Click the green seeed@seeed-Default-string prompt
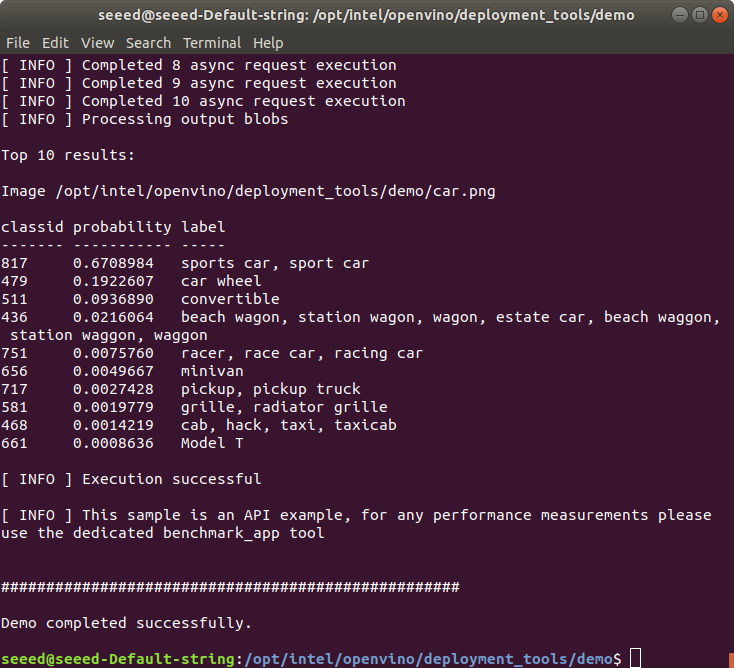The height and width of the screenshot is (668, 734). pos(117,659)
